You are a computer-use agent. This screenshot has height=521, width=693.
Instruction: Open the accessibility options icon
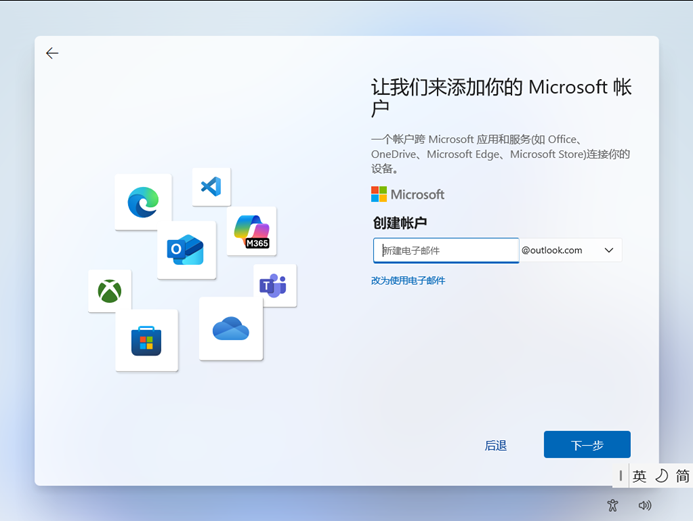click(x=612, y=505)
